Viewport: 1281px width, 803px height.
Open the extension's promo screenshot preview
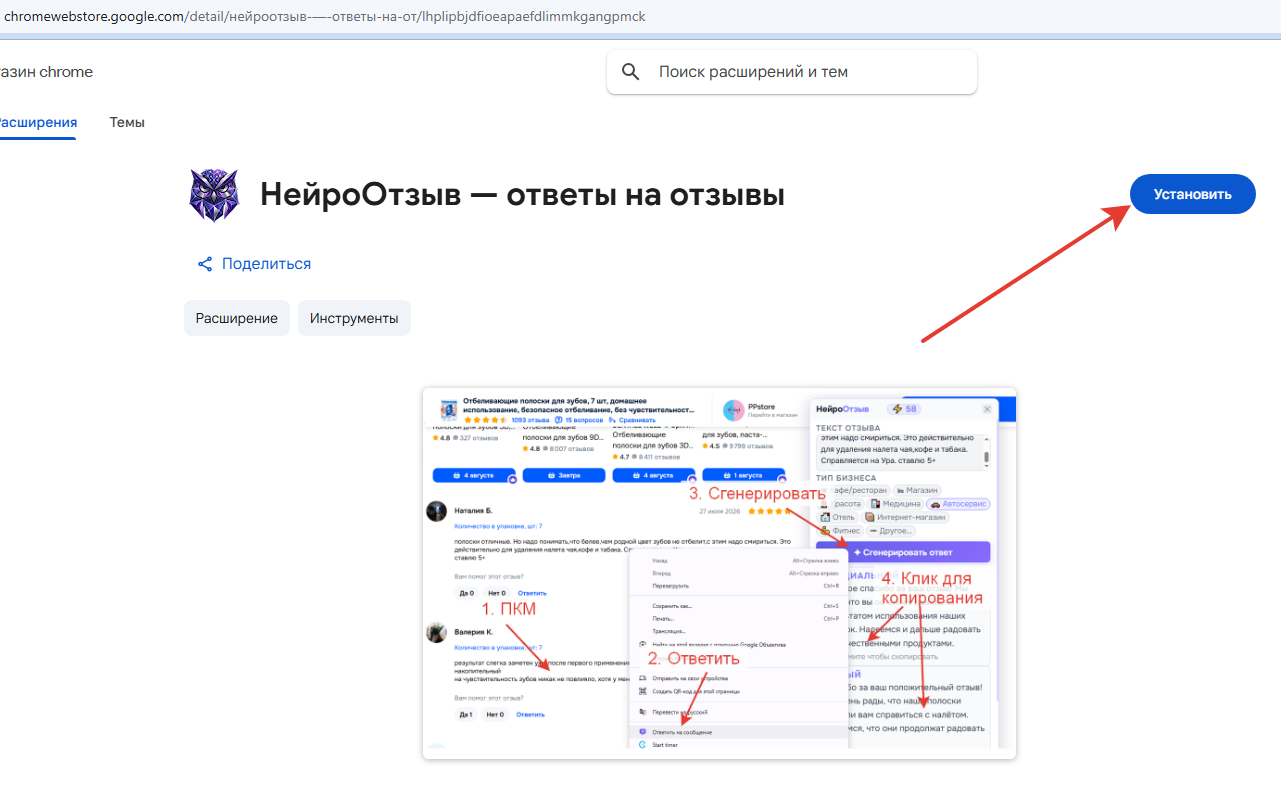point(719,574)
